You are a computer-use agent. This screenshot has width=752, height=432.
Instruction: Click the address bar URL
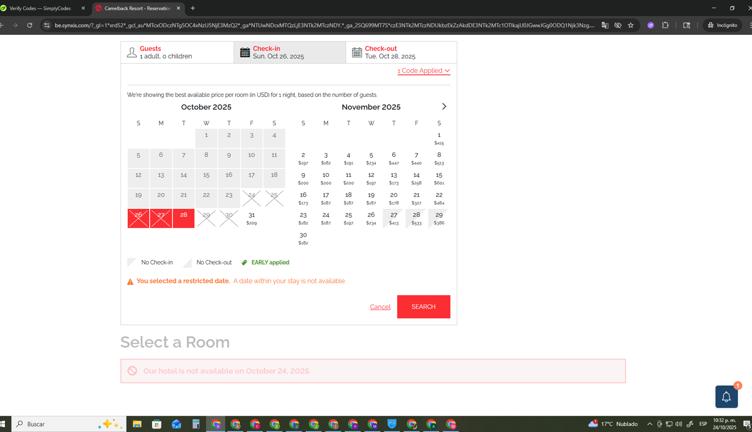[324, 25]
